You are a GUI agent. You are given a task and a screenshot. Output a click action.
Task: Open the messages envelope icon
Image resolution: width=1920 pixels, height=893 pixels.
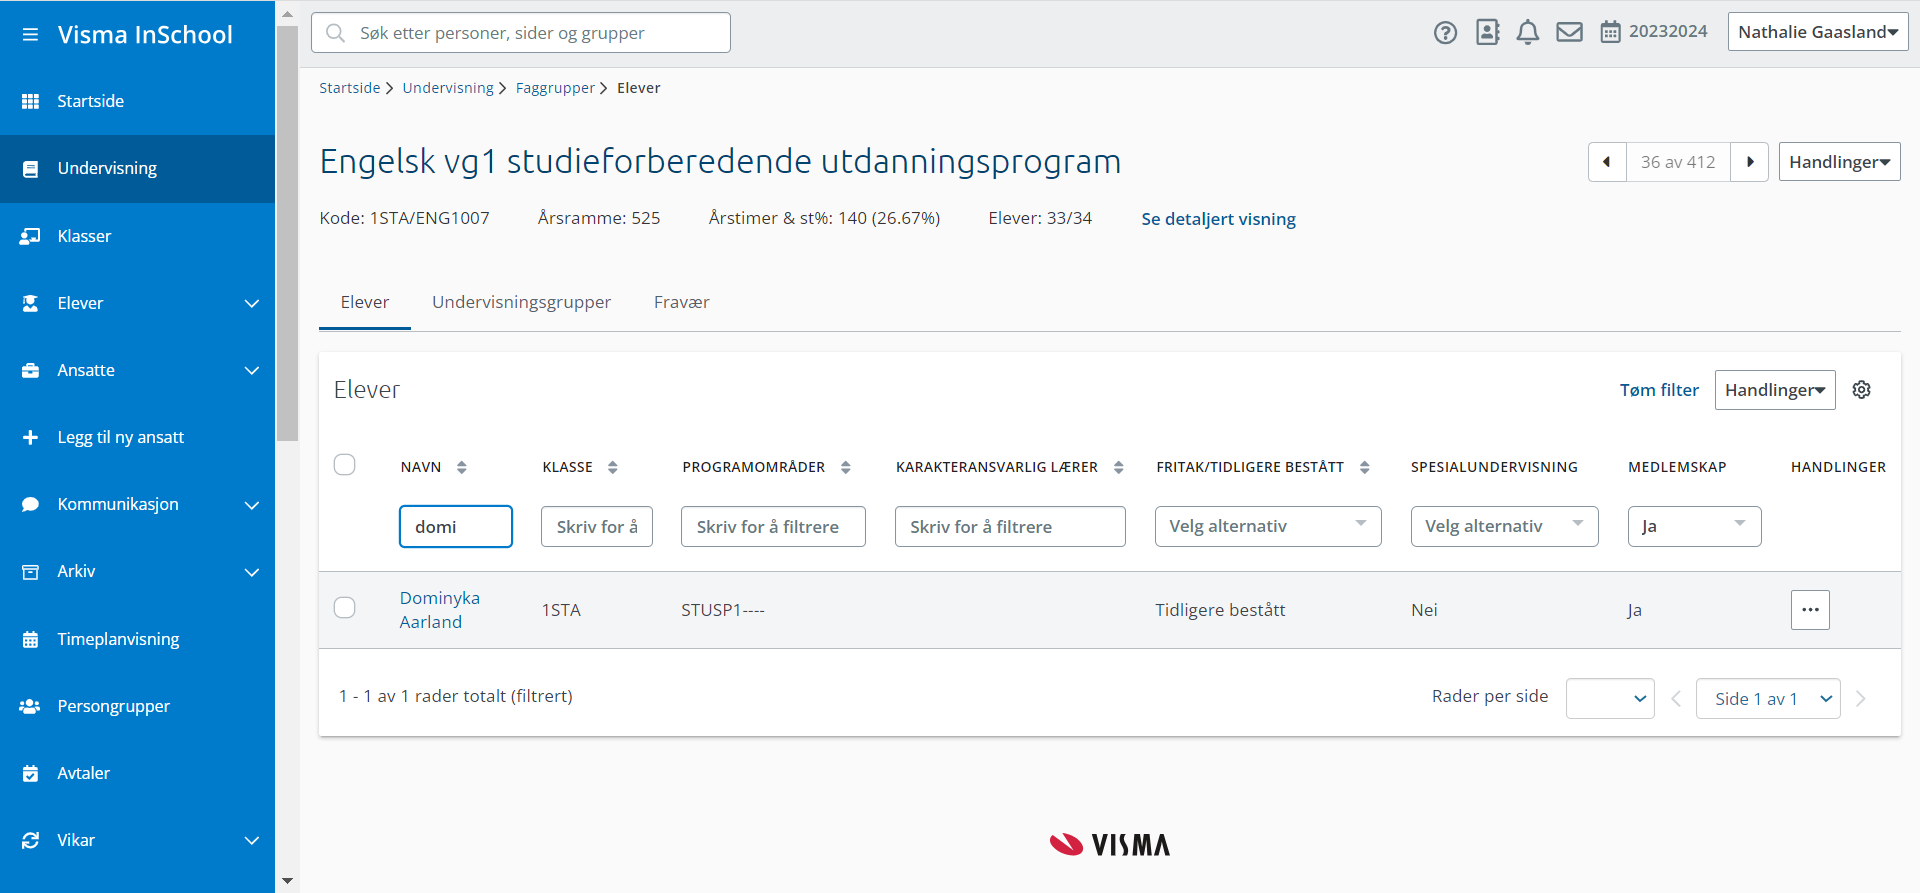[1569, 32]
